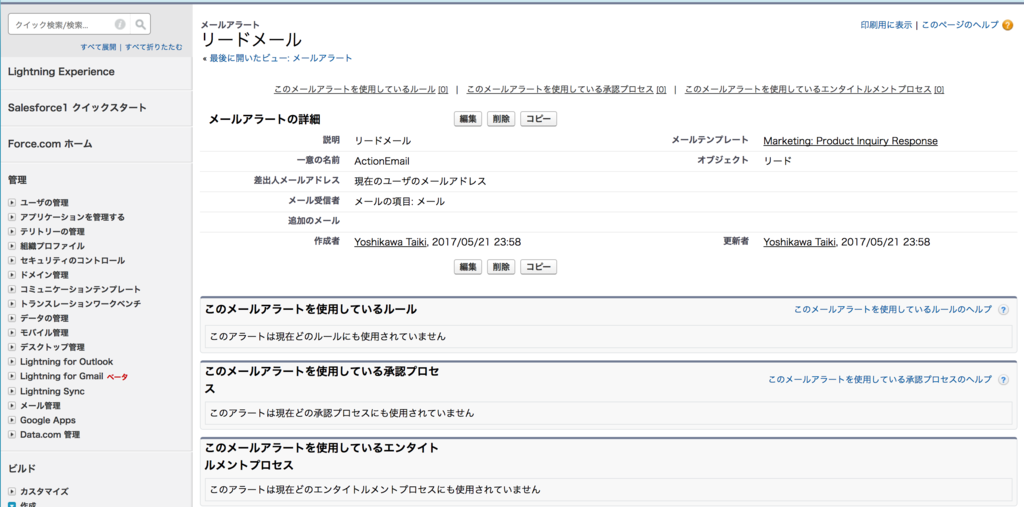Expand ユーザの管理 tree node
Viewport: 1024px width, 507px height.
tap(12, 203)
